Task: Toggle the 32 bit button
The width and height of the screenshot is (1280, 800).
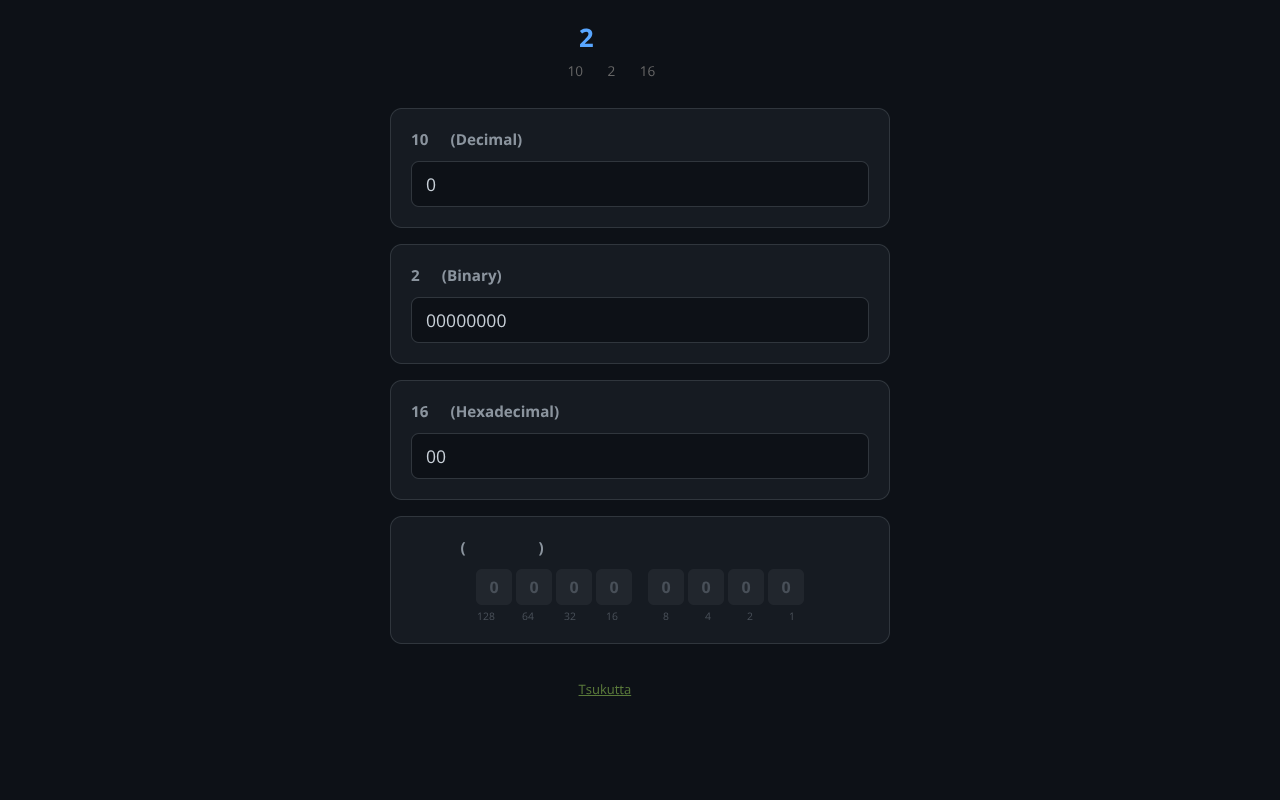Action: click(x=574, y=587)
